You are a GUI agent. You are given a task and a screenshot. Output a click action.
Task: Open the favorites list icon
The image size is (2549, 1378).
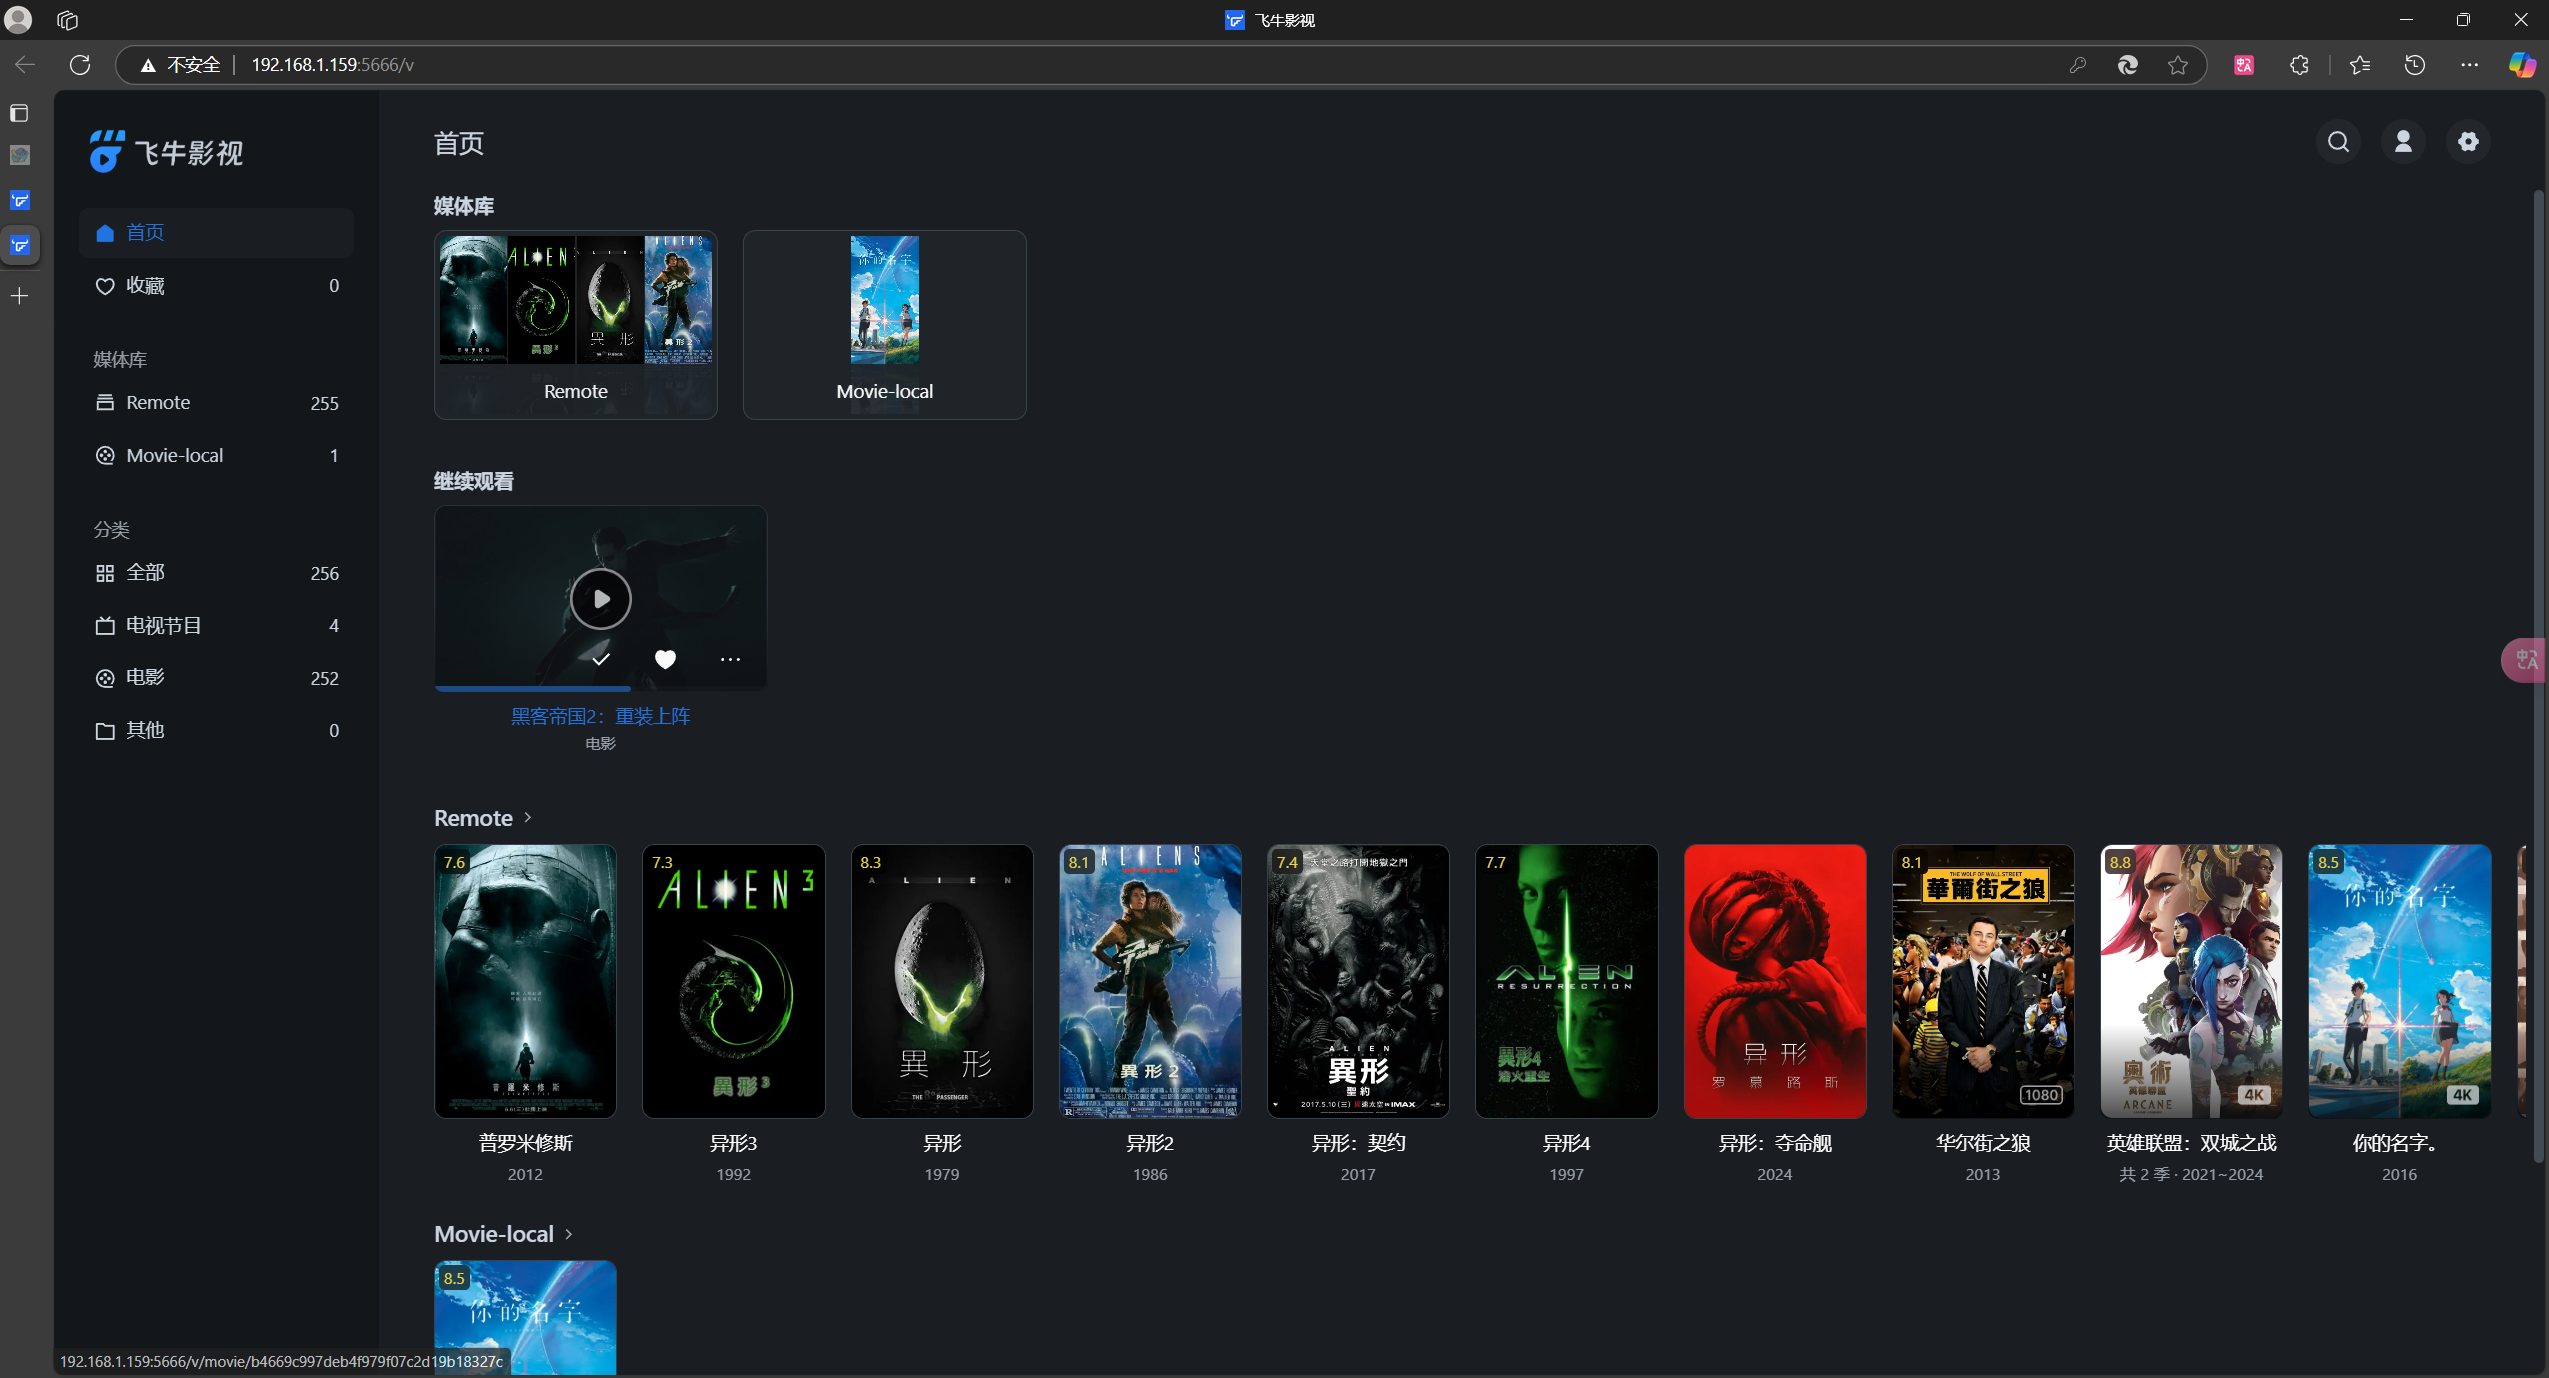pos(2359,65)
